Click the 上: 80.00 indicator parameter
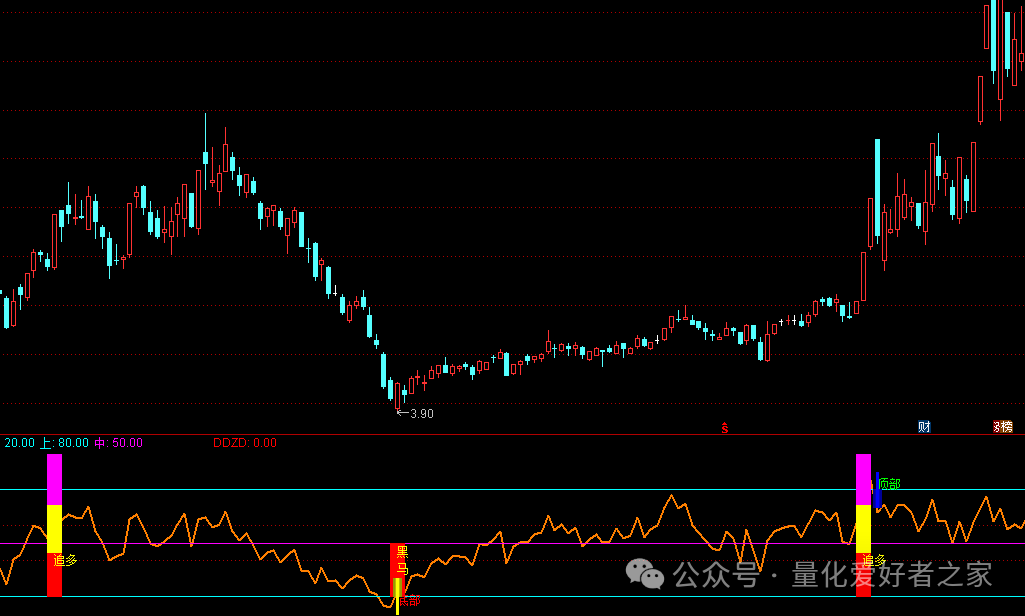Image resolution: width=1025 pixels, height=616 pixels. click(64, 443)
